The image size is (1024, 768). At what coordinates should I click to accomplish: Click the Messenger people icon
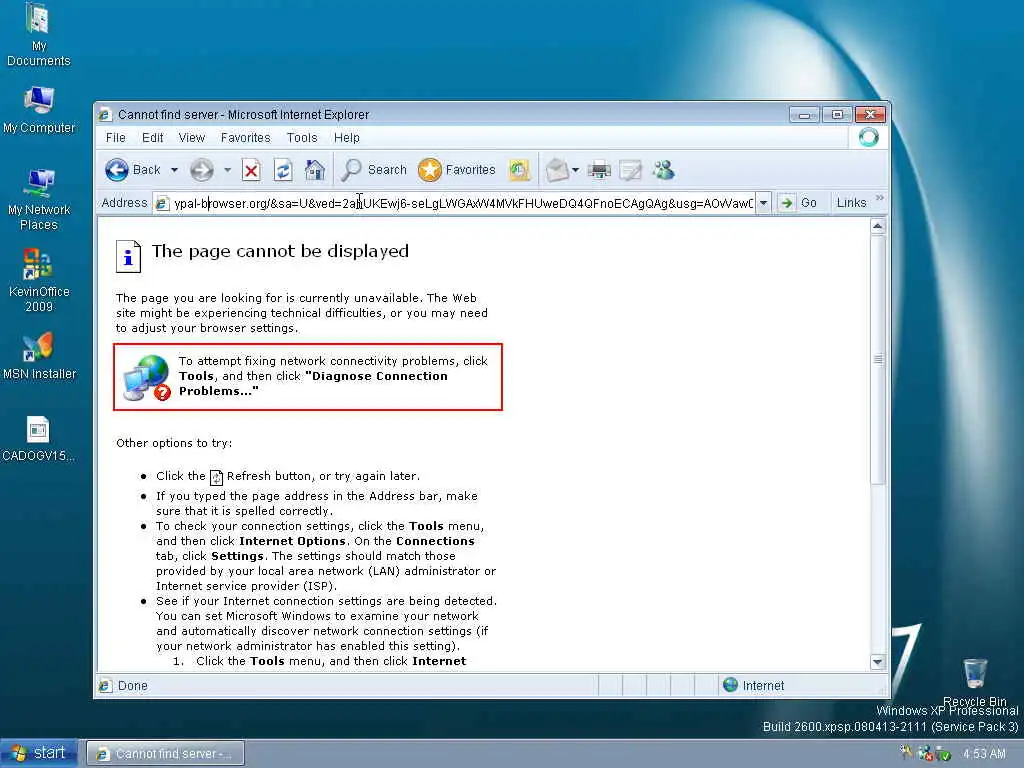(x=664, y=170)
